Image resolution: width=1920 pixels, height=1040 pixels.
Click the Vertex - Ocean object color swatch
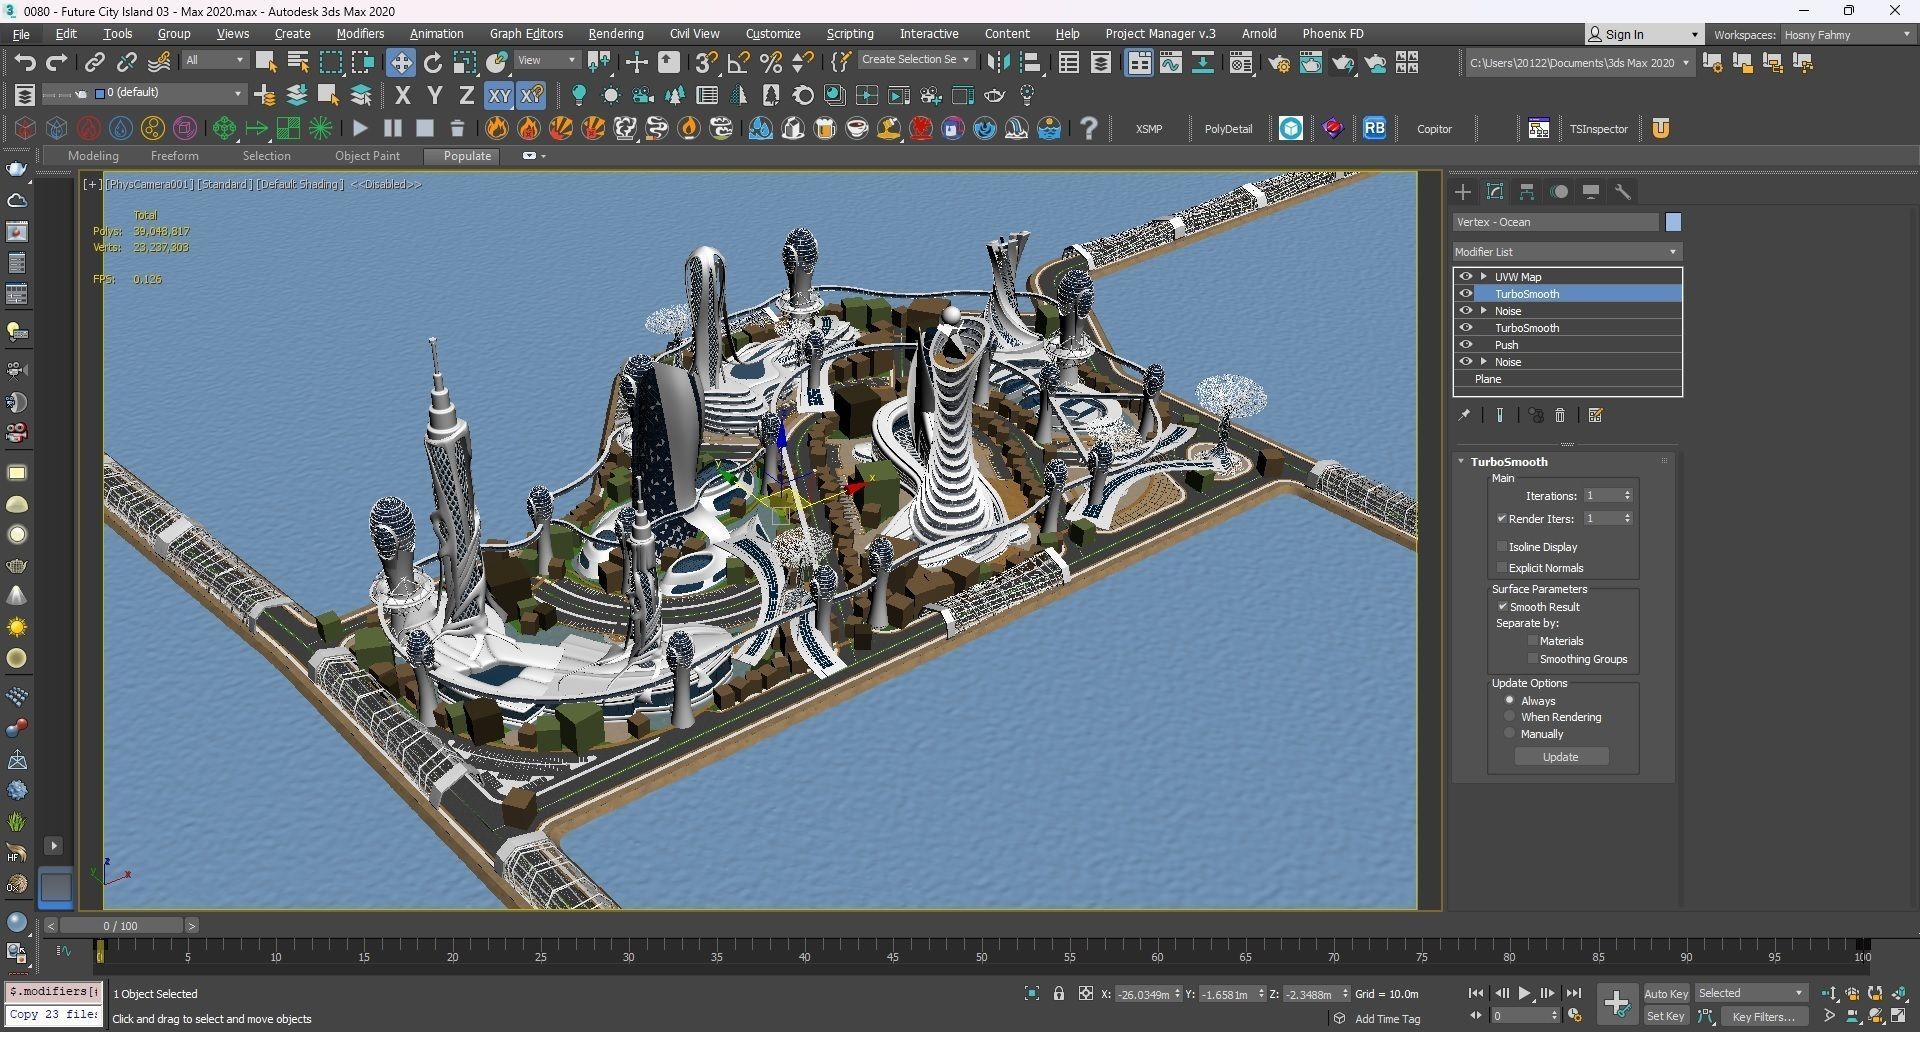click(x=1673, y=222)
